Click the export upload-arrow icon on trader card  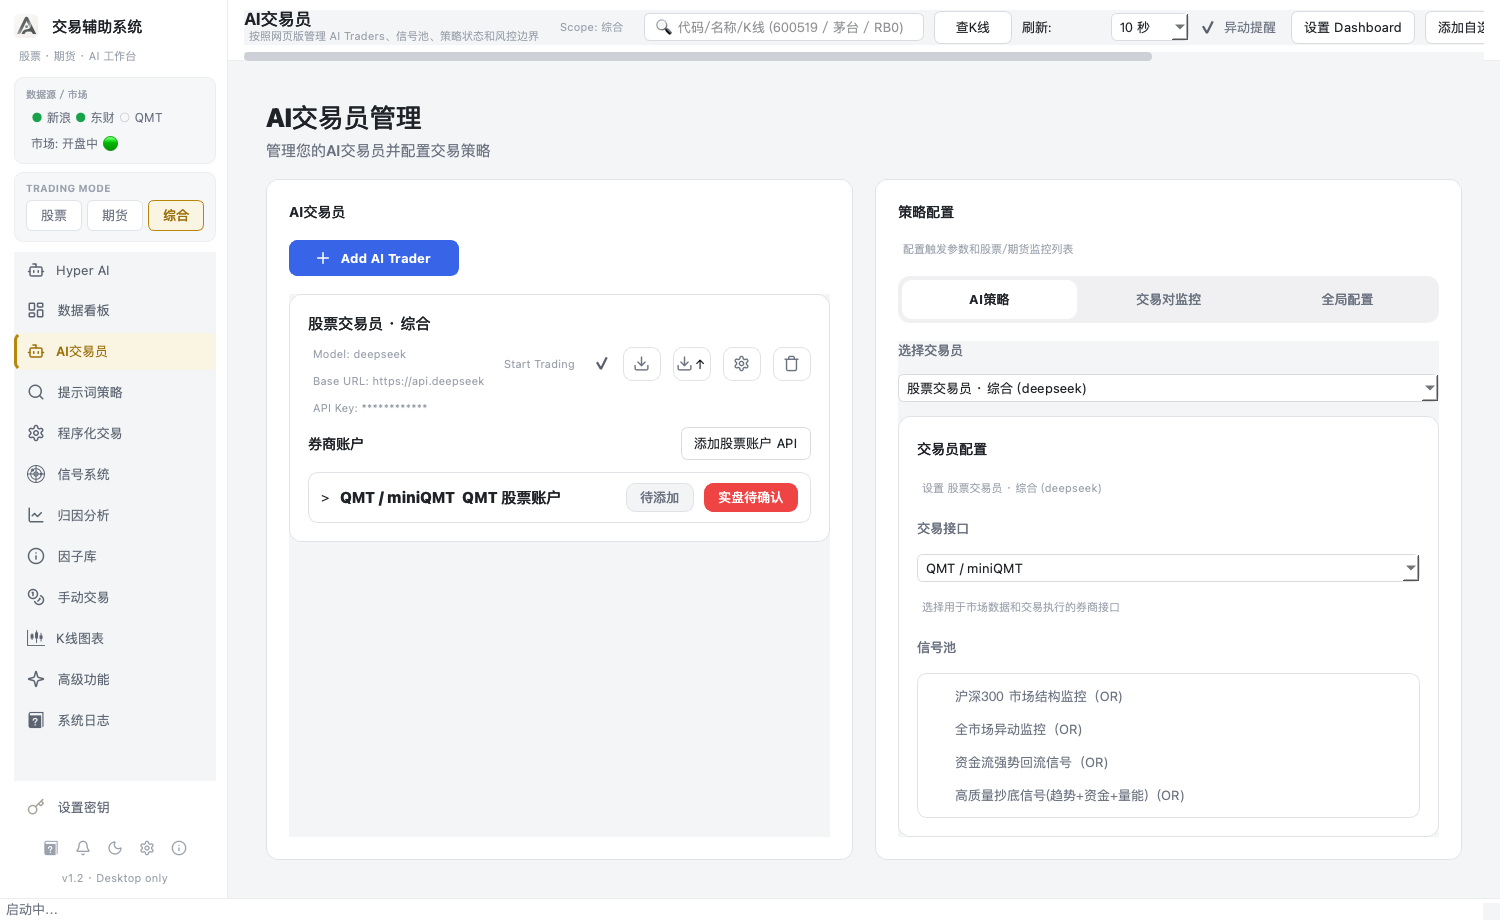(692, 364)
